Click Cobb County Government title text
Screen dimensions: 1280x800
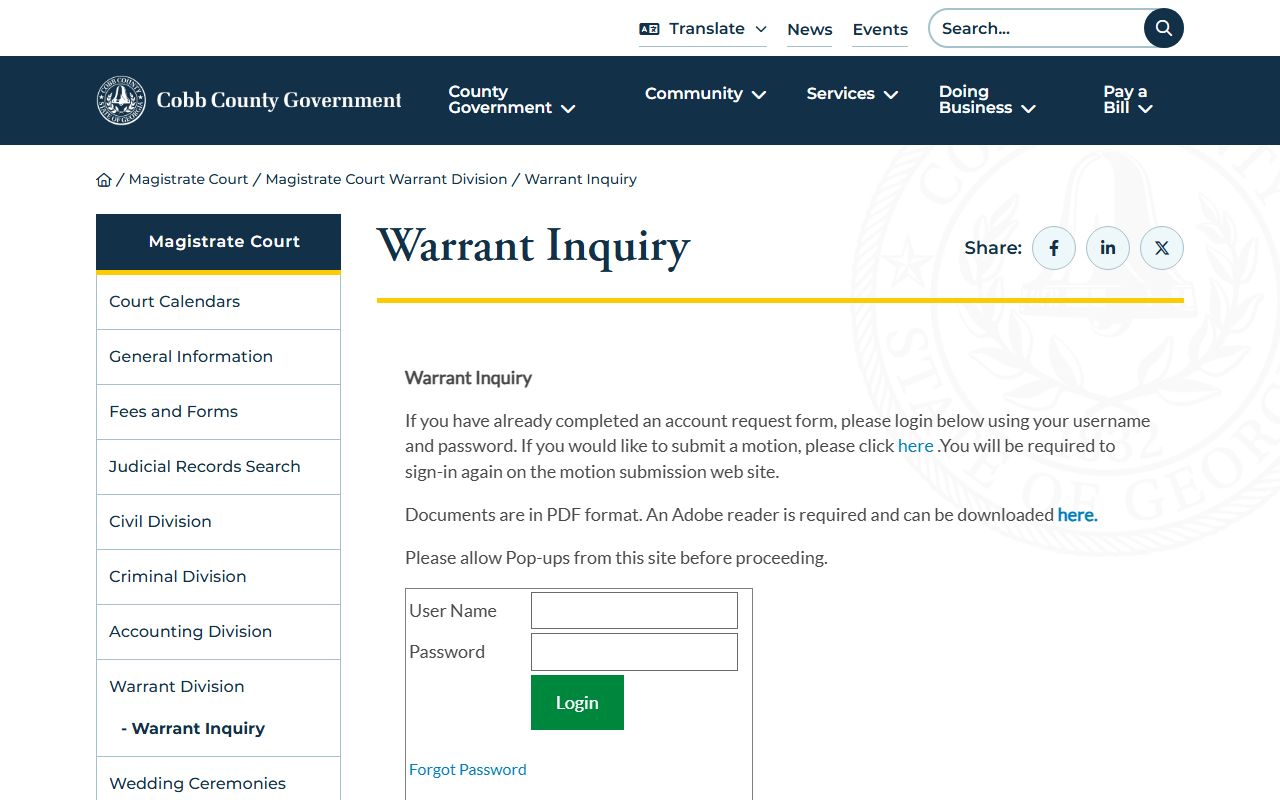[x=279, y=100]
